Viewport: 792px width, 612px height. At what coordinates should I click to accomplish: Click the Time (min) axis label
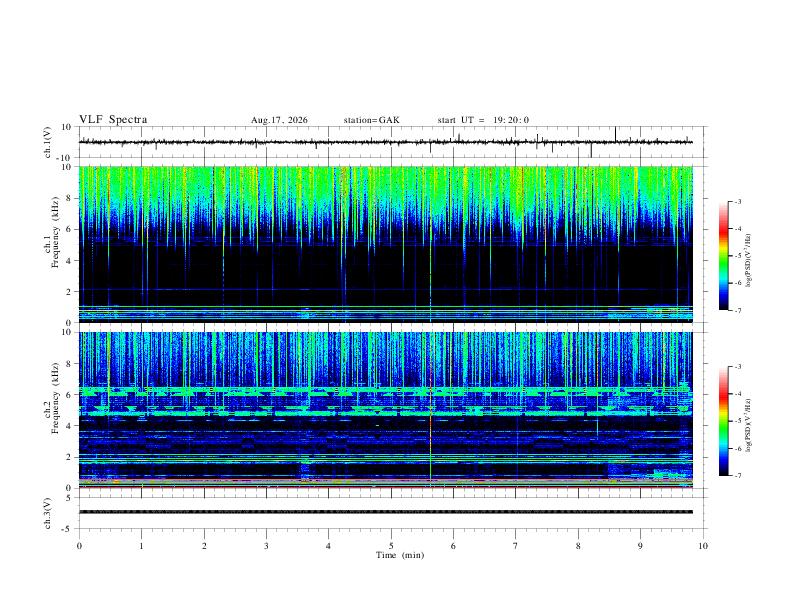400,555
